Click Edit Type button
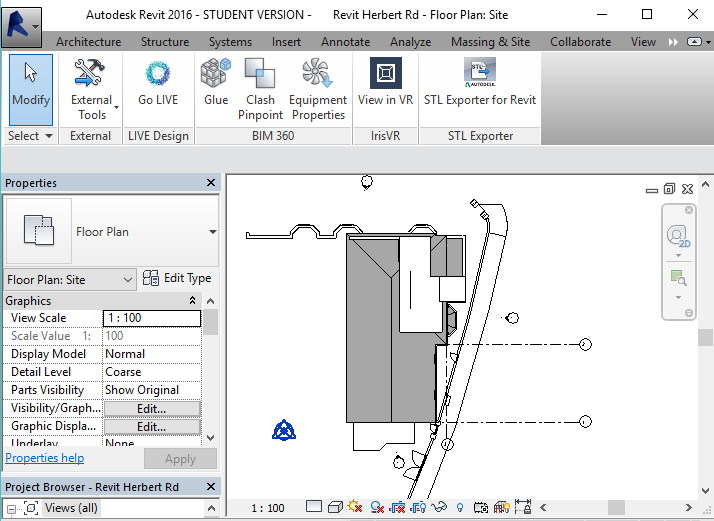Screen dimensions: 714x521 coord(178,279)
